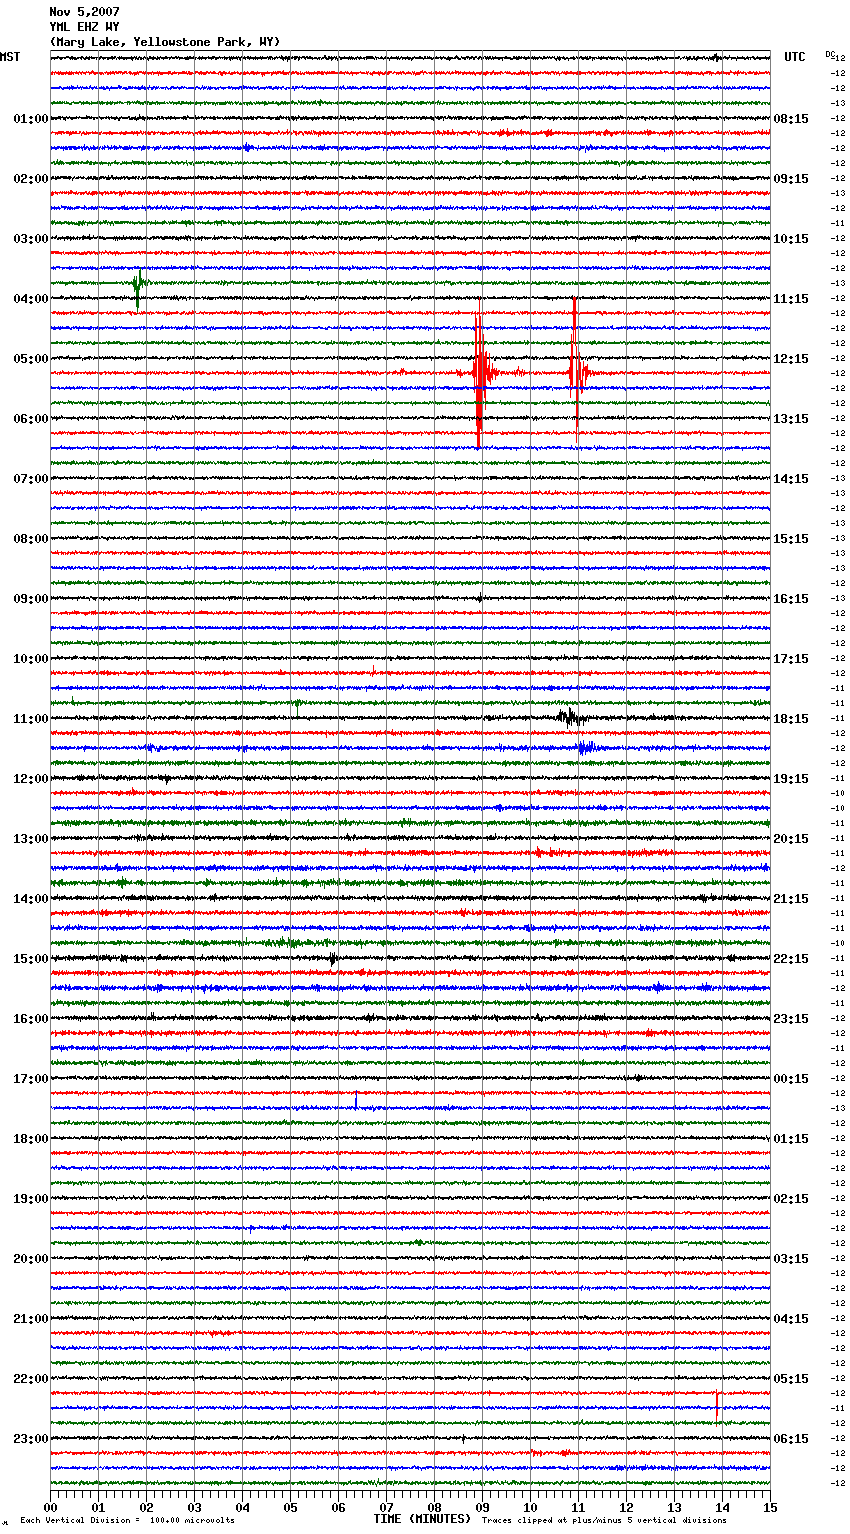Click the "00:15" UTC time label
Viewport: 850px width, 1534px height.
click(x=791, y=1079)
